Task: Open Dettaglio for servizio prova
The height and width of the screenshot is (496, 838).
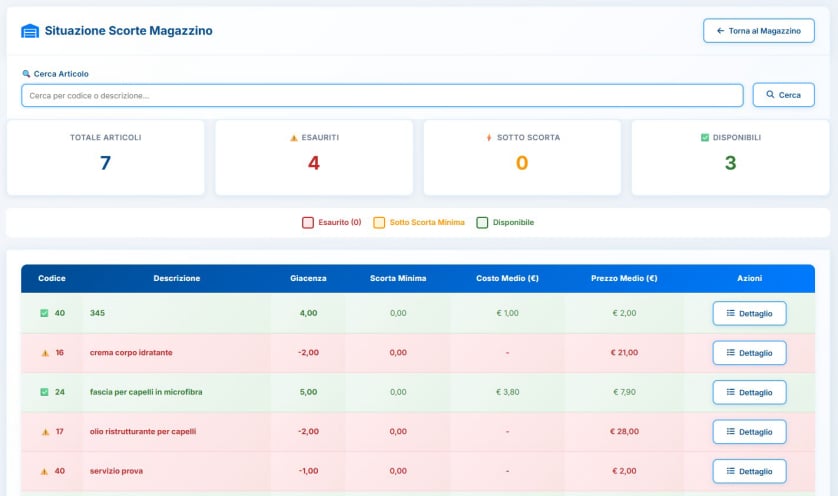Action: pyautogui.click(x=749, y=471)
